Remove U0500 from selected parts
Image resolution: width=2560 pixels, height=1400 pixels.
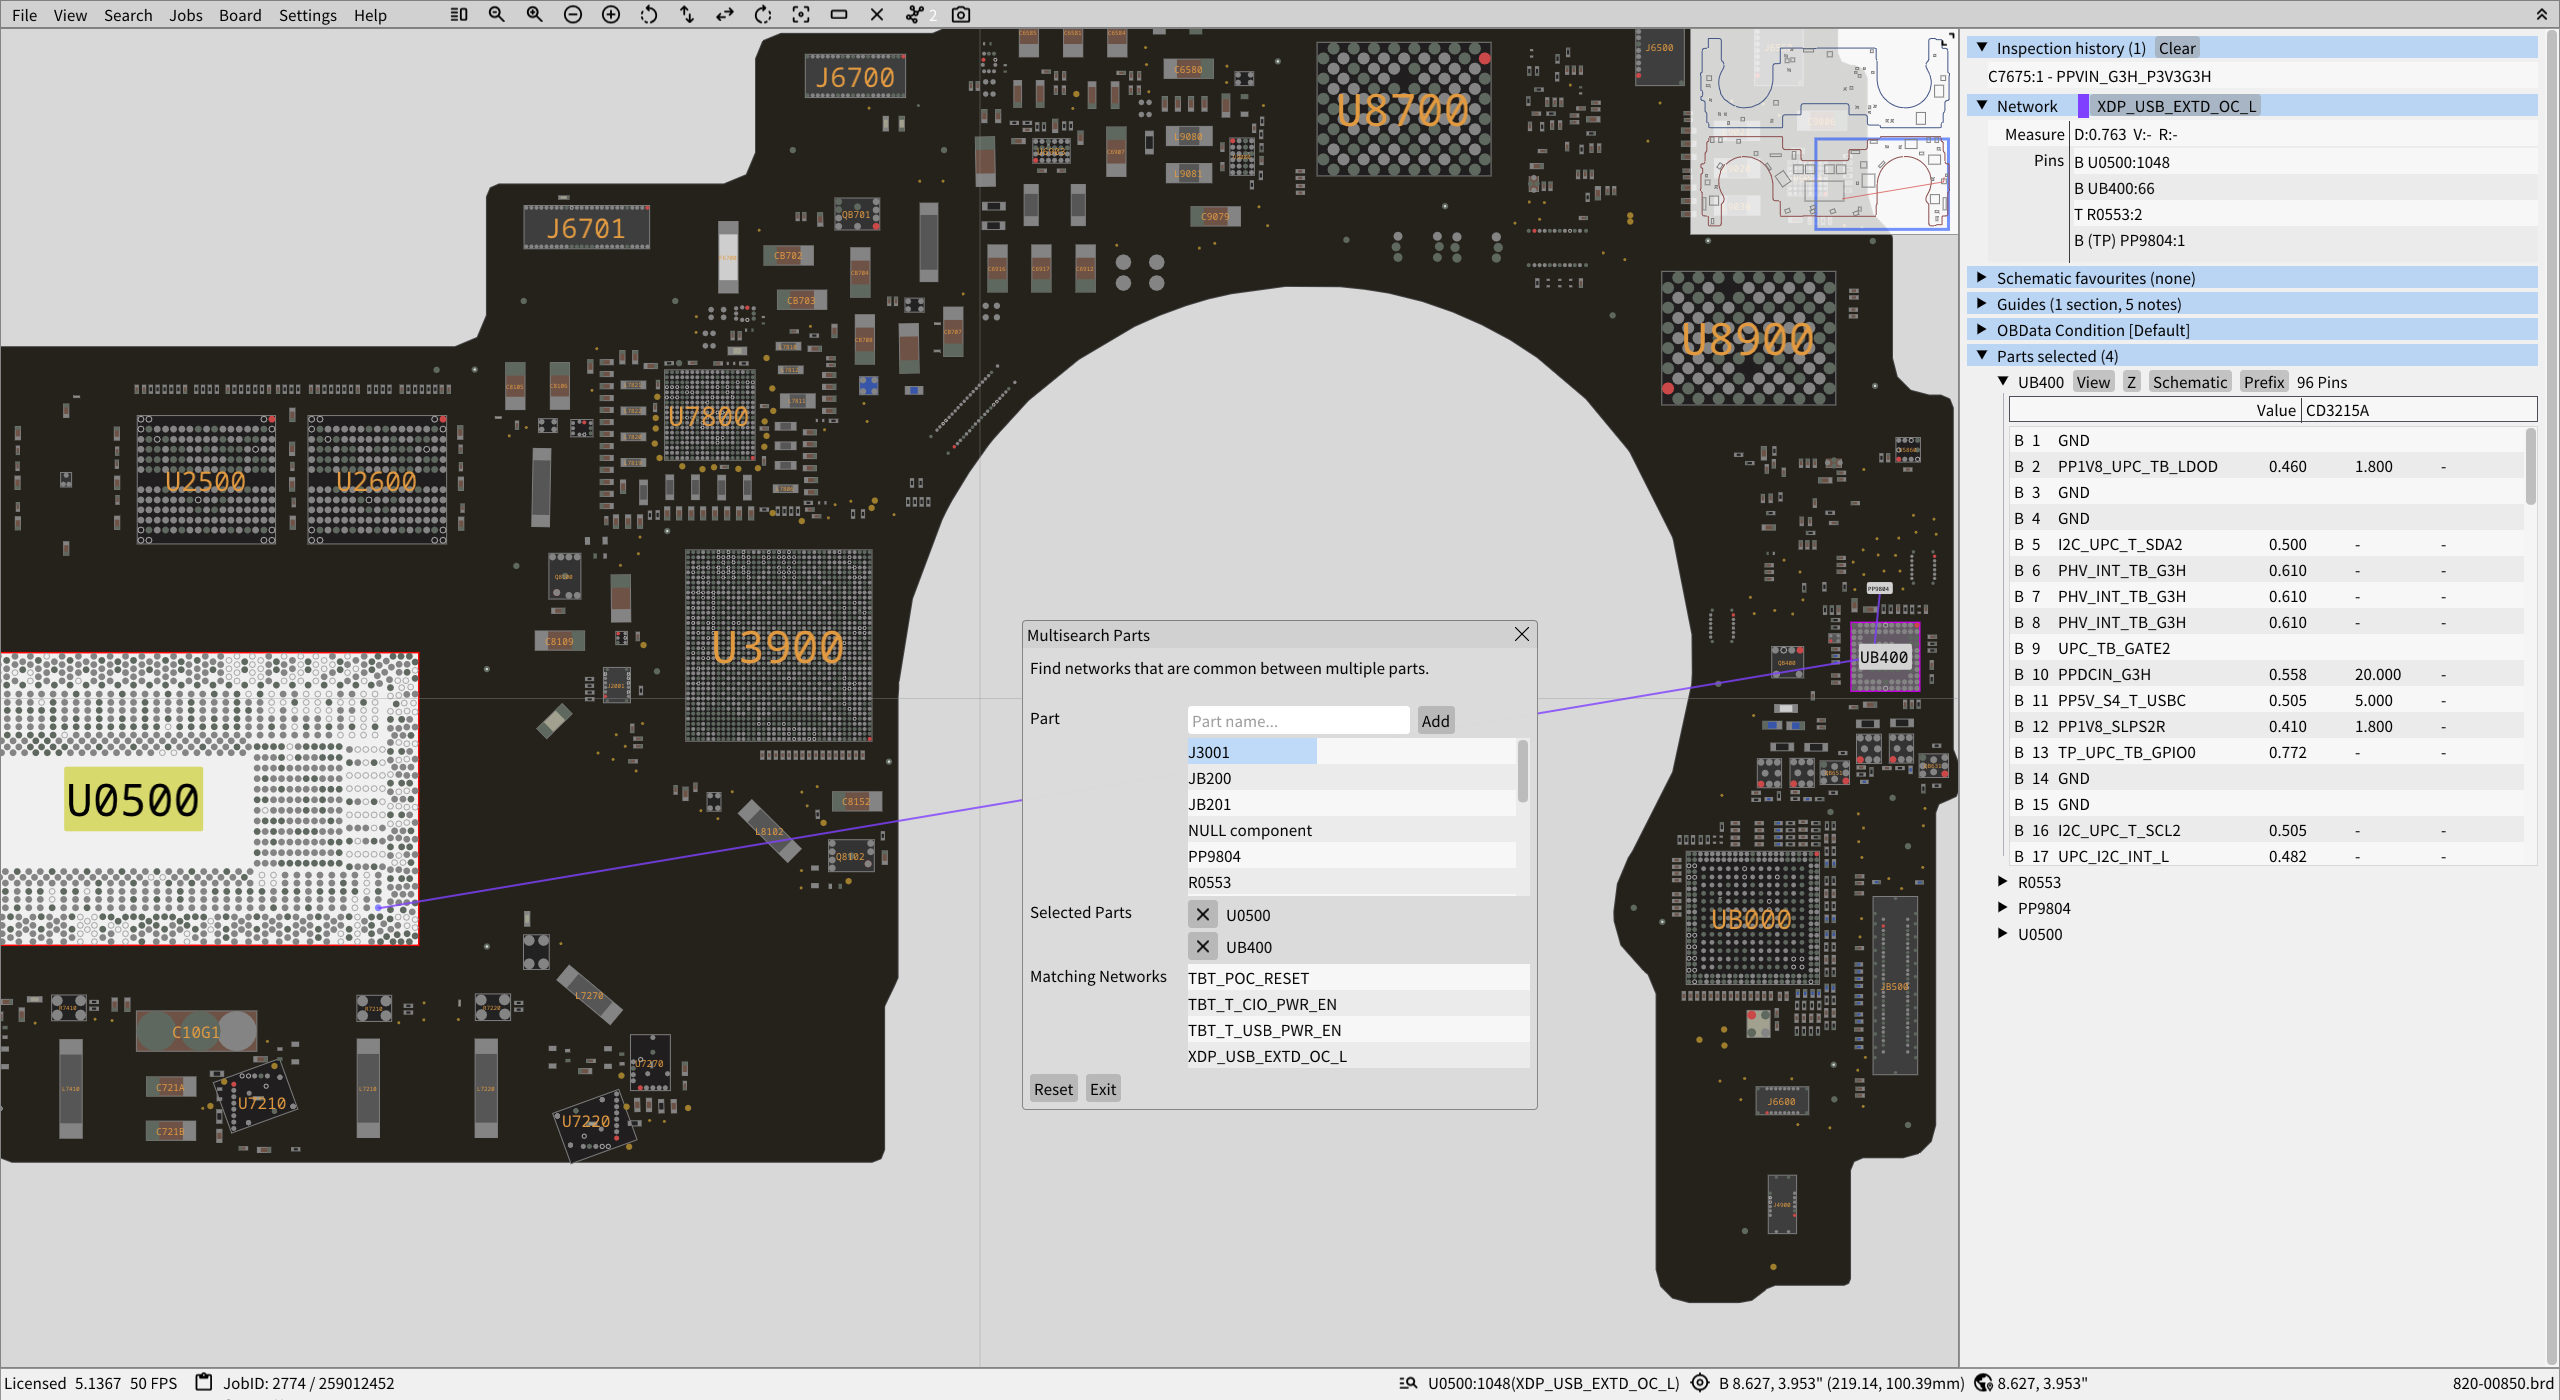click(x=1203, y=915)
